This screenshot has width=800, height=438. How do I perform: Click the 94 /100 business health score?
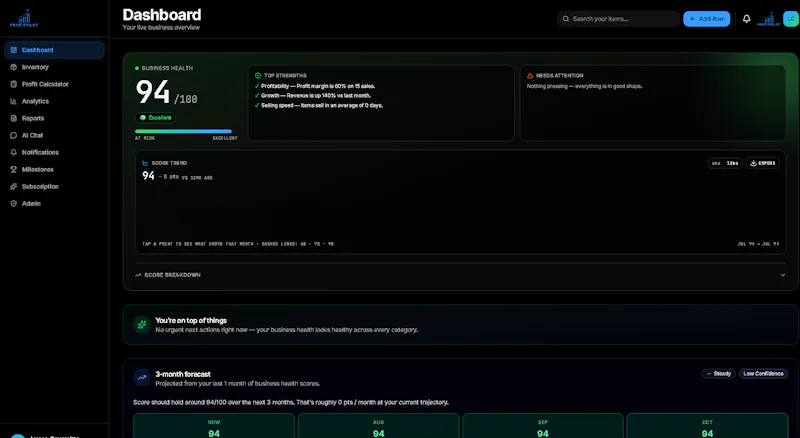(x=166, y=92)
